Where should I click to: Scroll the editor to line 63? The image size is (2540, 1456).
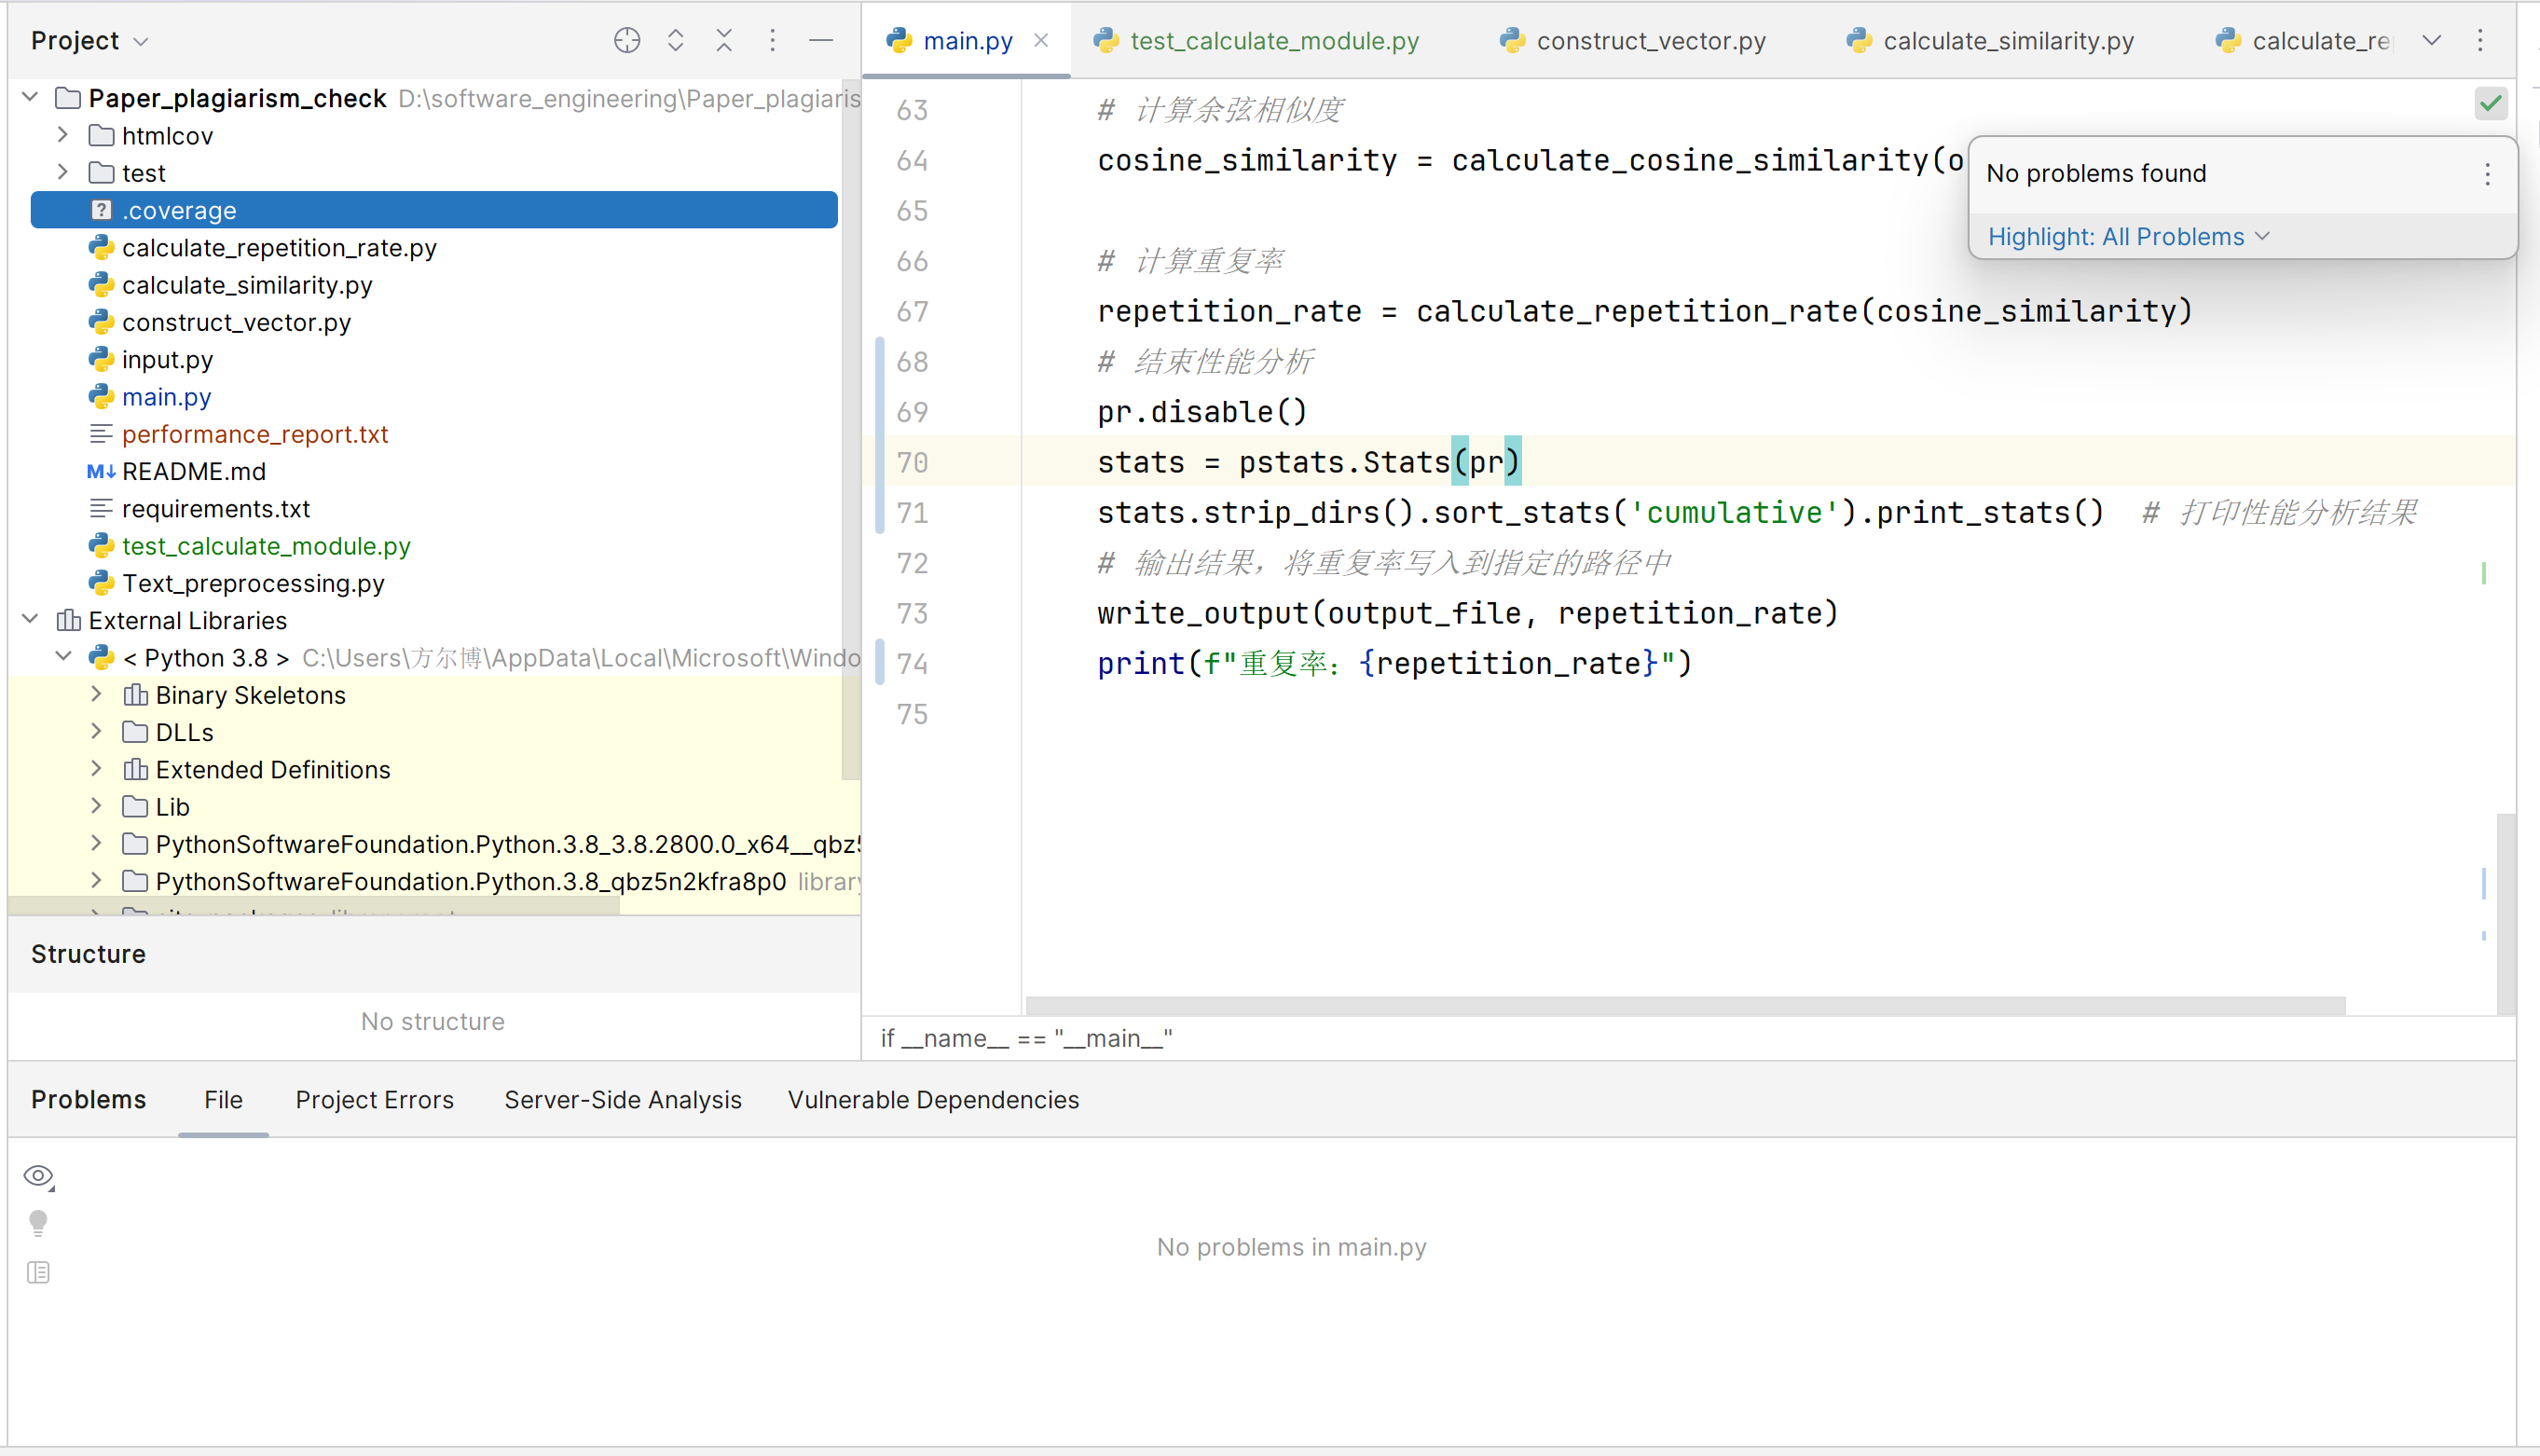911,110
